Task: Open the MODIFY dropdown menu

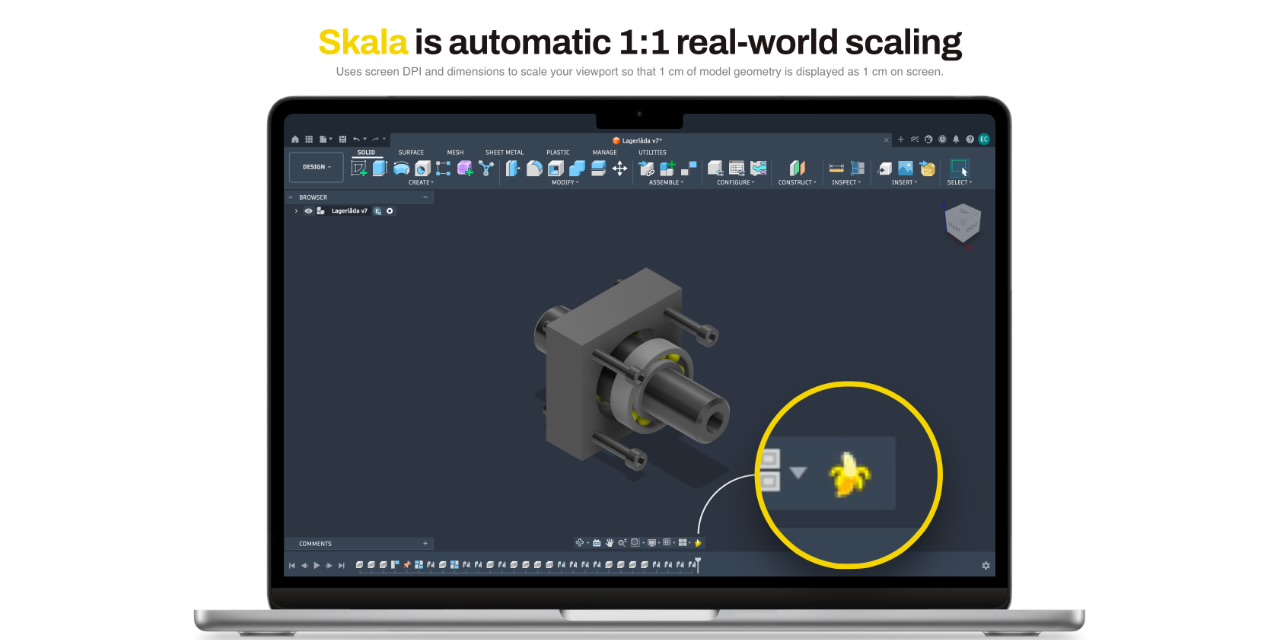Action: point(565,182)
